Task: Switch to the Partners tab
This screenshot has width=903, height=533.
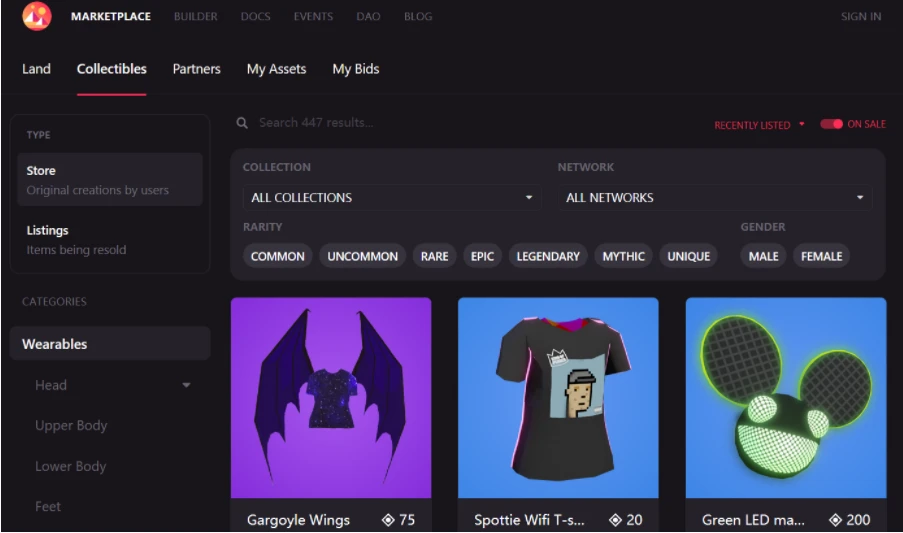Action: [196, 69]
